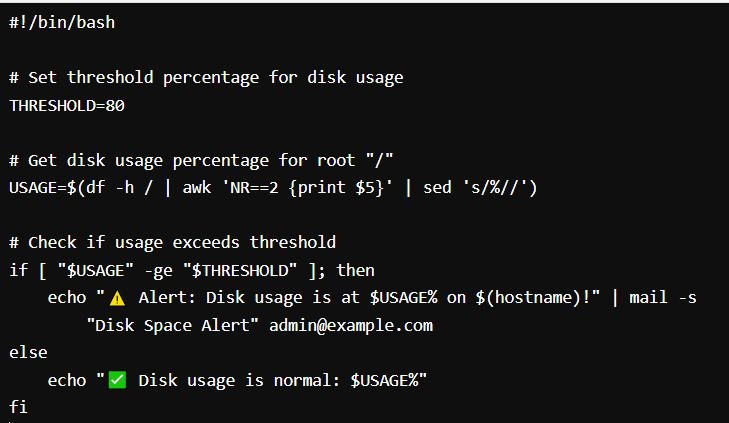Image resolution: width=729 pixels, height=423 pixels.
Task: Click the admin@example.com email address
Action: [x=351, y=325]
